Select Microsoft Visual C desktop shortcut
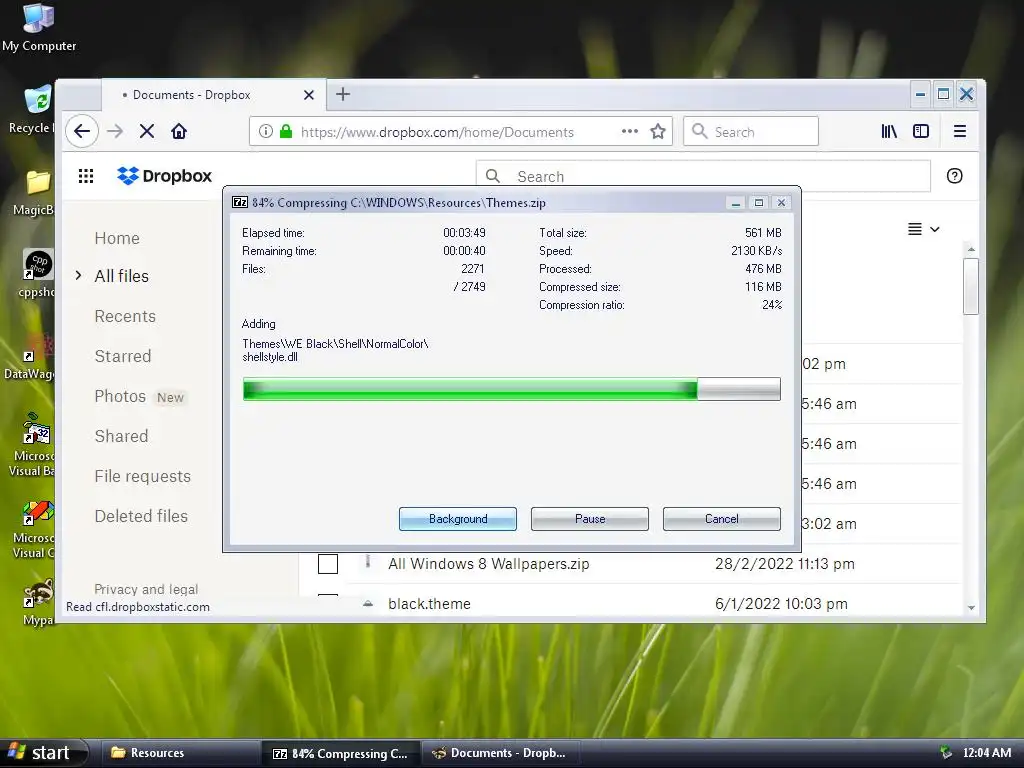The height and width of the screenshot is (768, 1024). click(34, 530)
